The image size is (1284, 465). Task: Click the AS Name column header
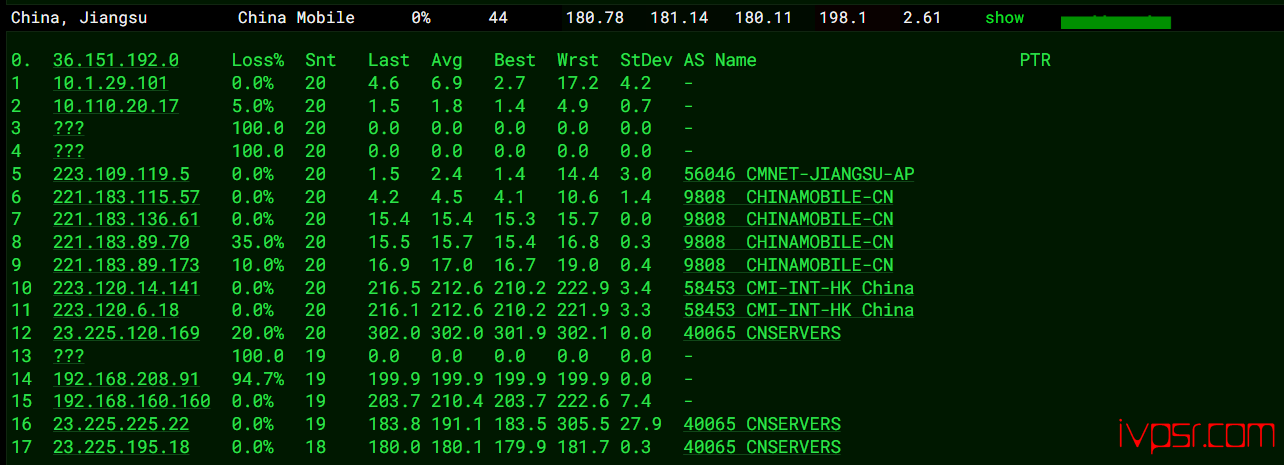(x=720, y=61)
